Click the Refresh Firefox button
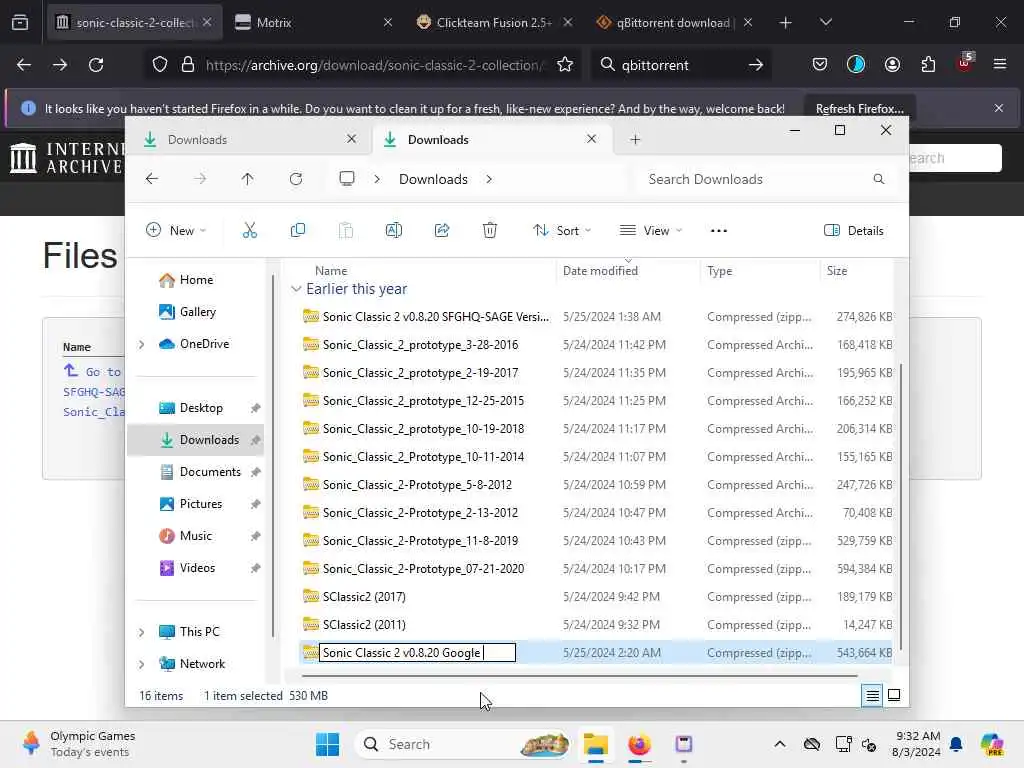This screenshot has width=1024, height=768. point(859,108)
